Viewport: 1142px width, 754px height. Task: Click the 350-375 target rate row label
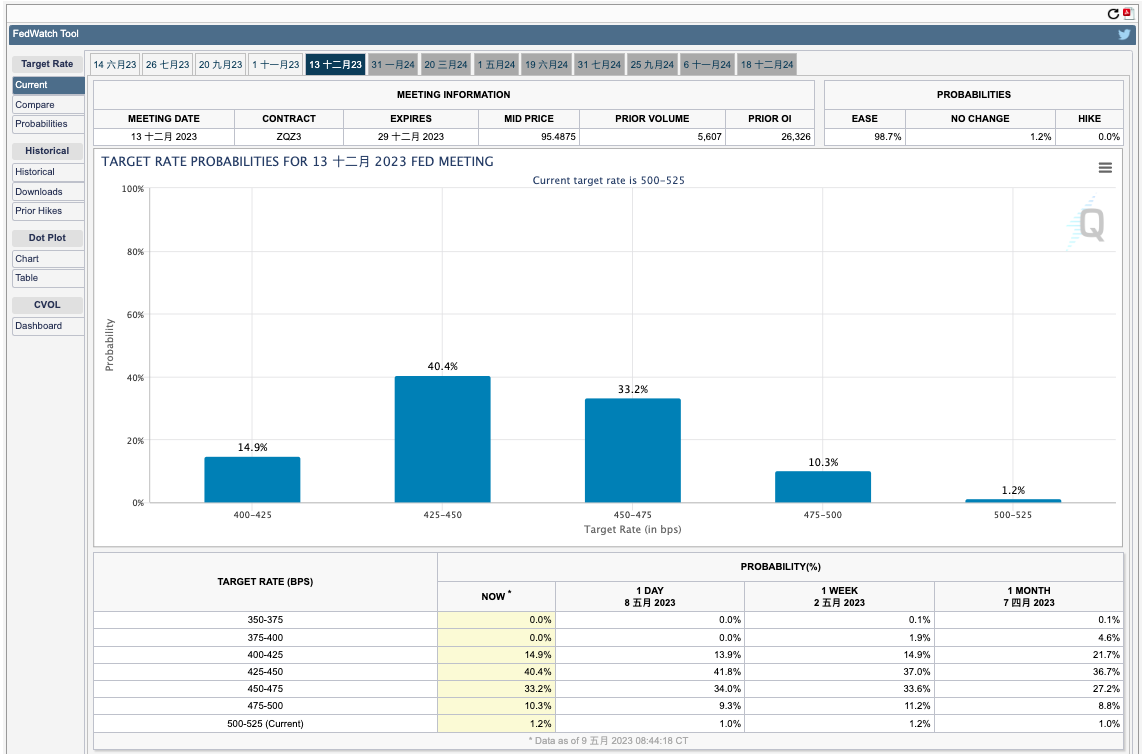click(265, 620)
